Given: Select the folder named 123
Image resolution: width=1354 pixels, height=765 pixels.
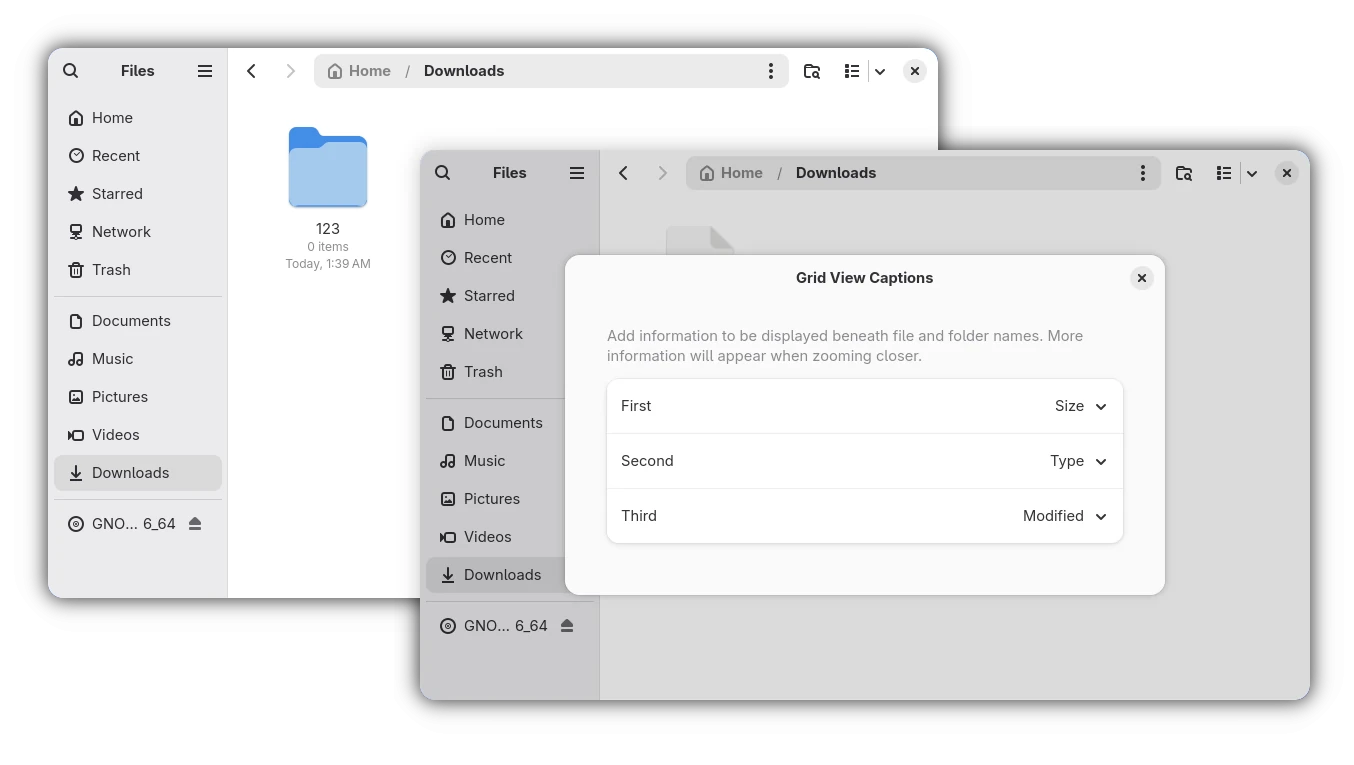Looking at the screenshot, I should (328, 170).
